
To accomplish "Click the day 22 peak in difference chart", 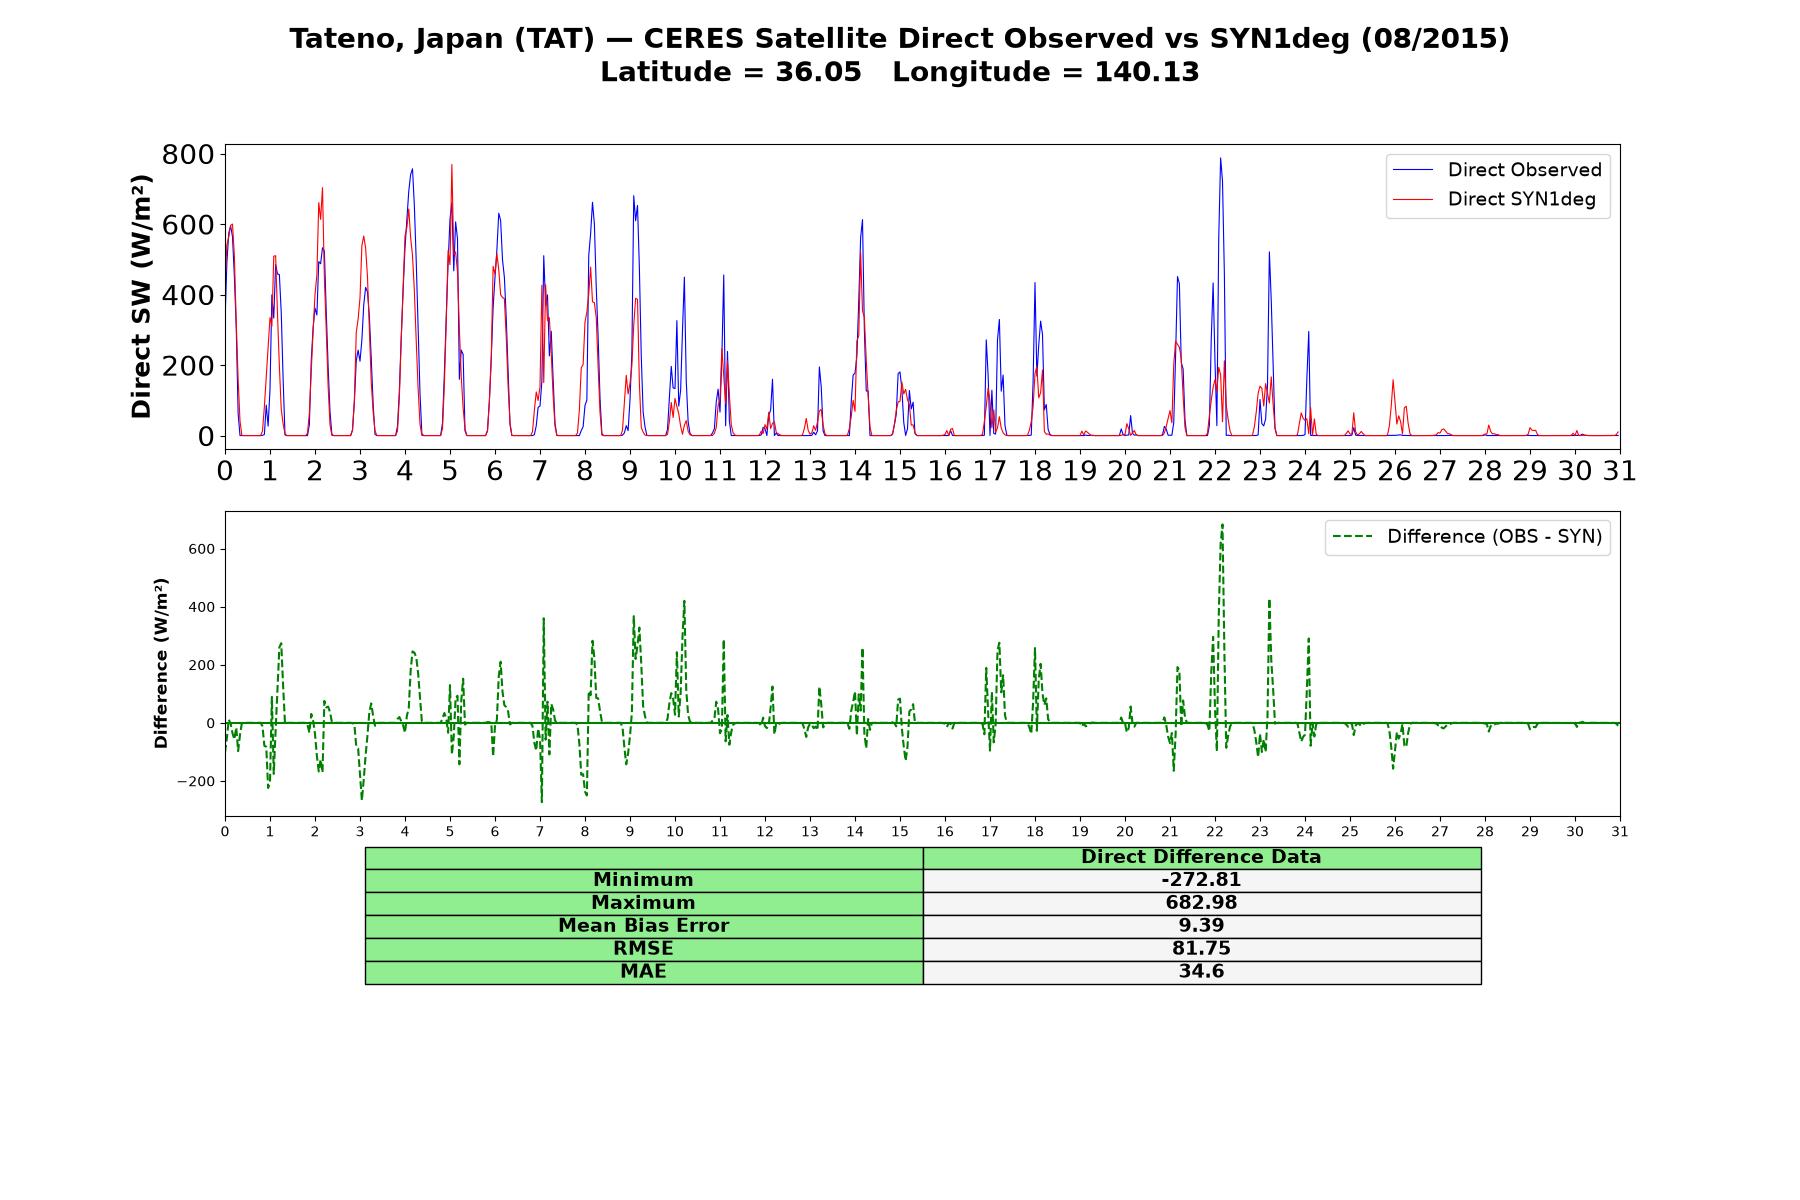I will pos(1221,525).
